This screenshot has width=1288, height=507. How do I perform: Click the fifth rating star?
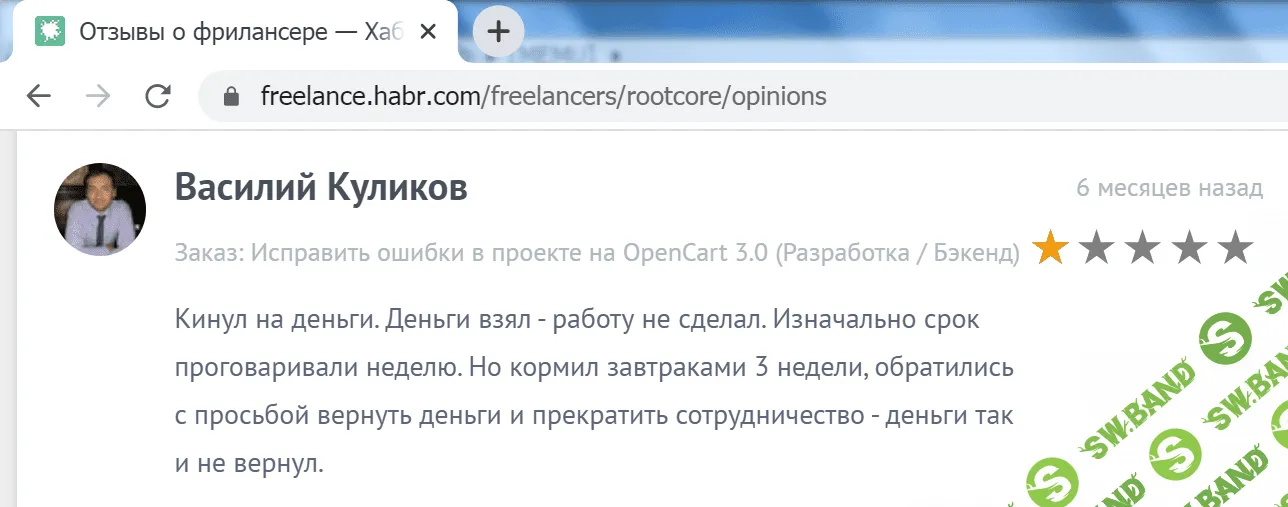(1236, 248)
